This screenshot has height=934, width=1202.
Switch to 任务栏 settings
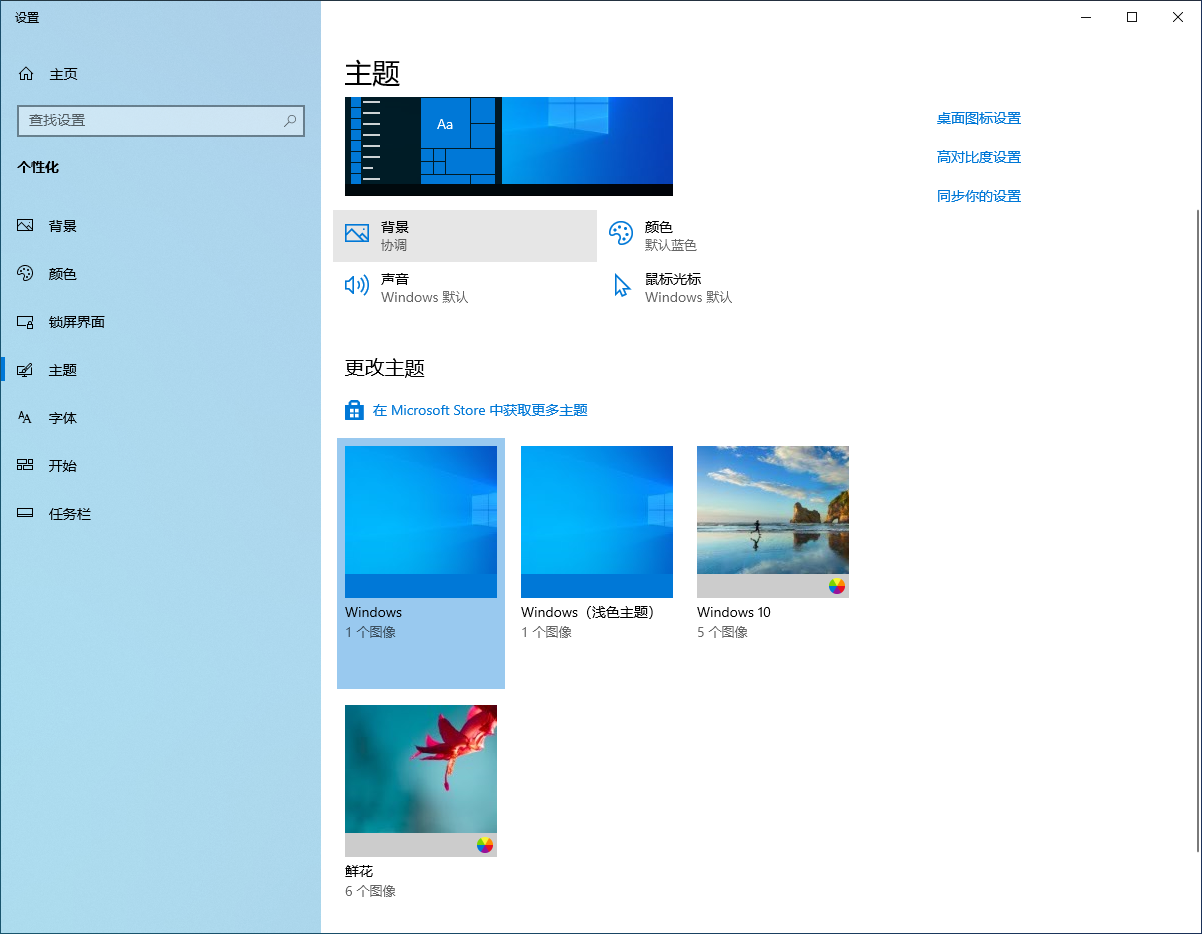pos(160,514)
